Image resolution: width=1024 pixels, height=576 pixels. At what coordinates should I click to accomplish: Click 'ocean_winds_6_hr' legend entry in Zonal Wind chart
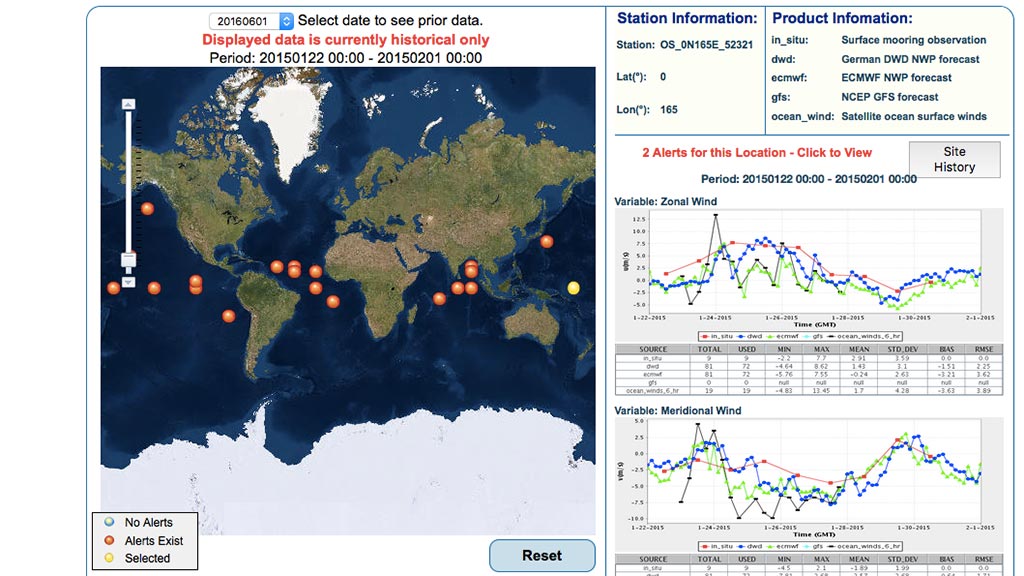[865, 336]
